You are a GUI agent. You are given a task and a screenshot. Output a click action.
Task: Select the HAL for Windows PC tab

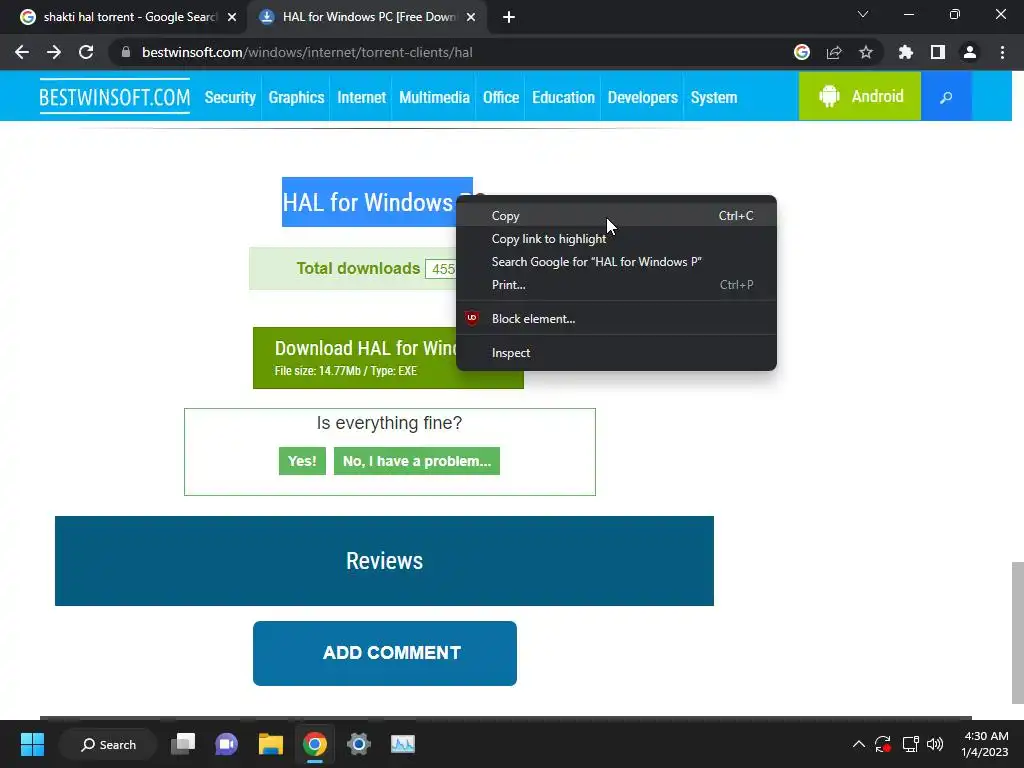[369, 17]
